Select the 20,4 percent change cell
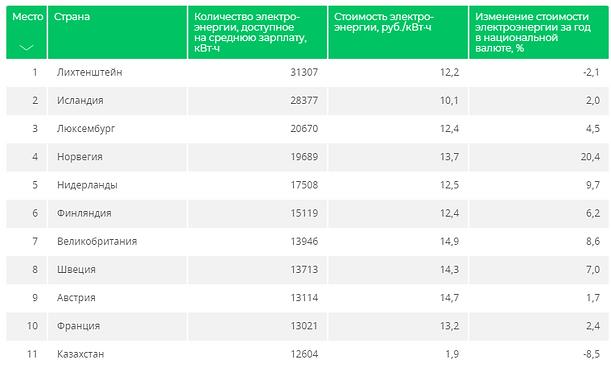Viewport: 611px width, 368px height. click(x=539, y=157)
